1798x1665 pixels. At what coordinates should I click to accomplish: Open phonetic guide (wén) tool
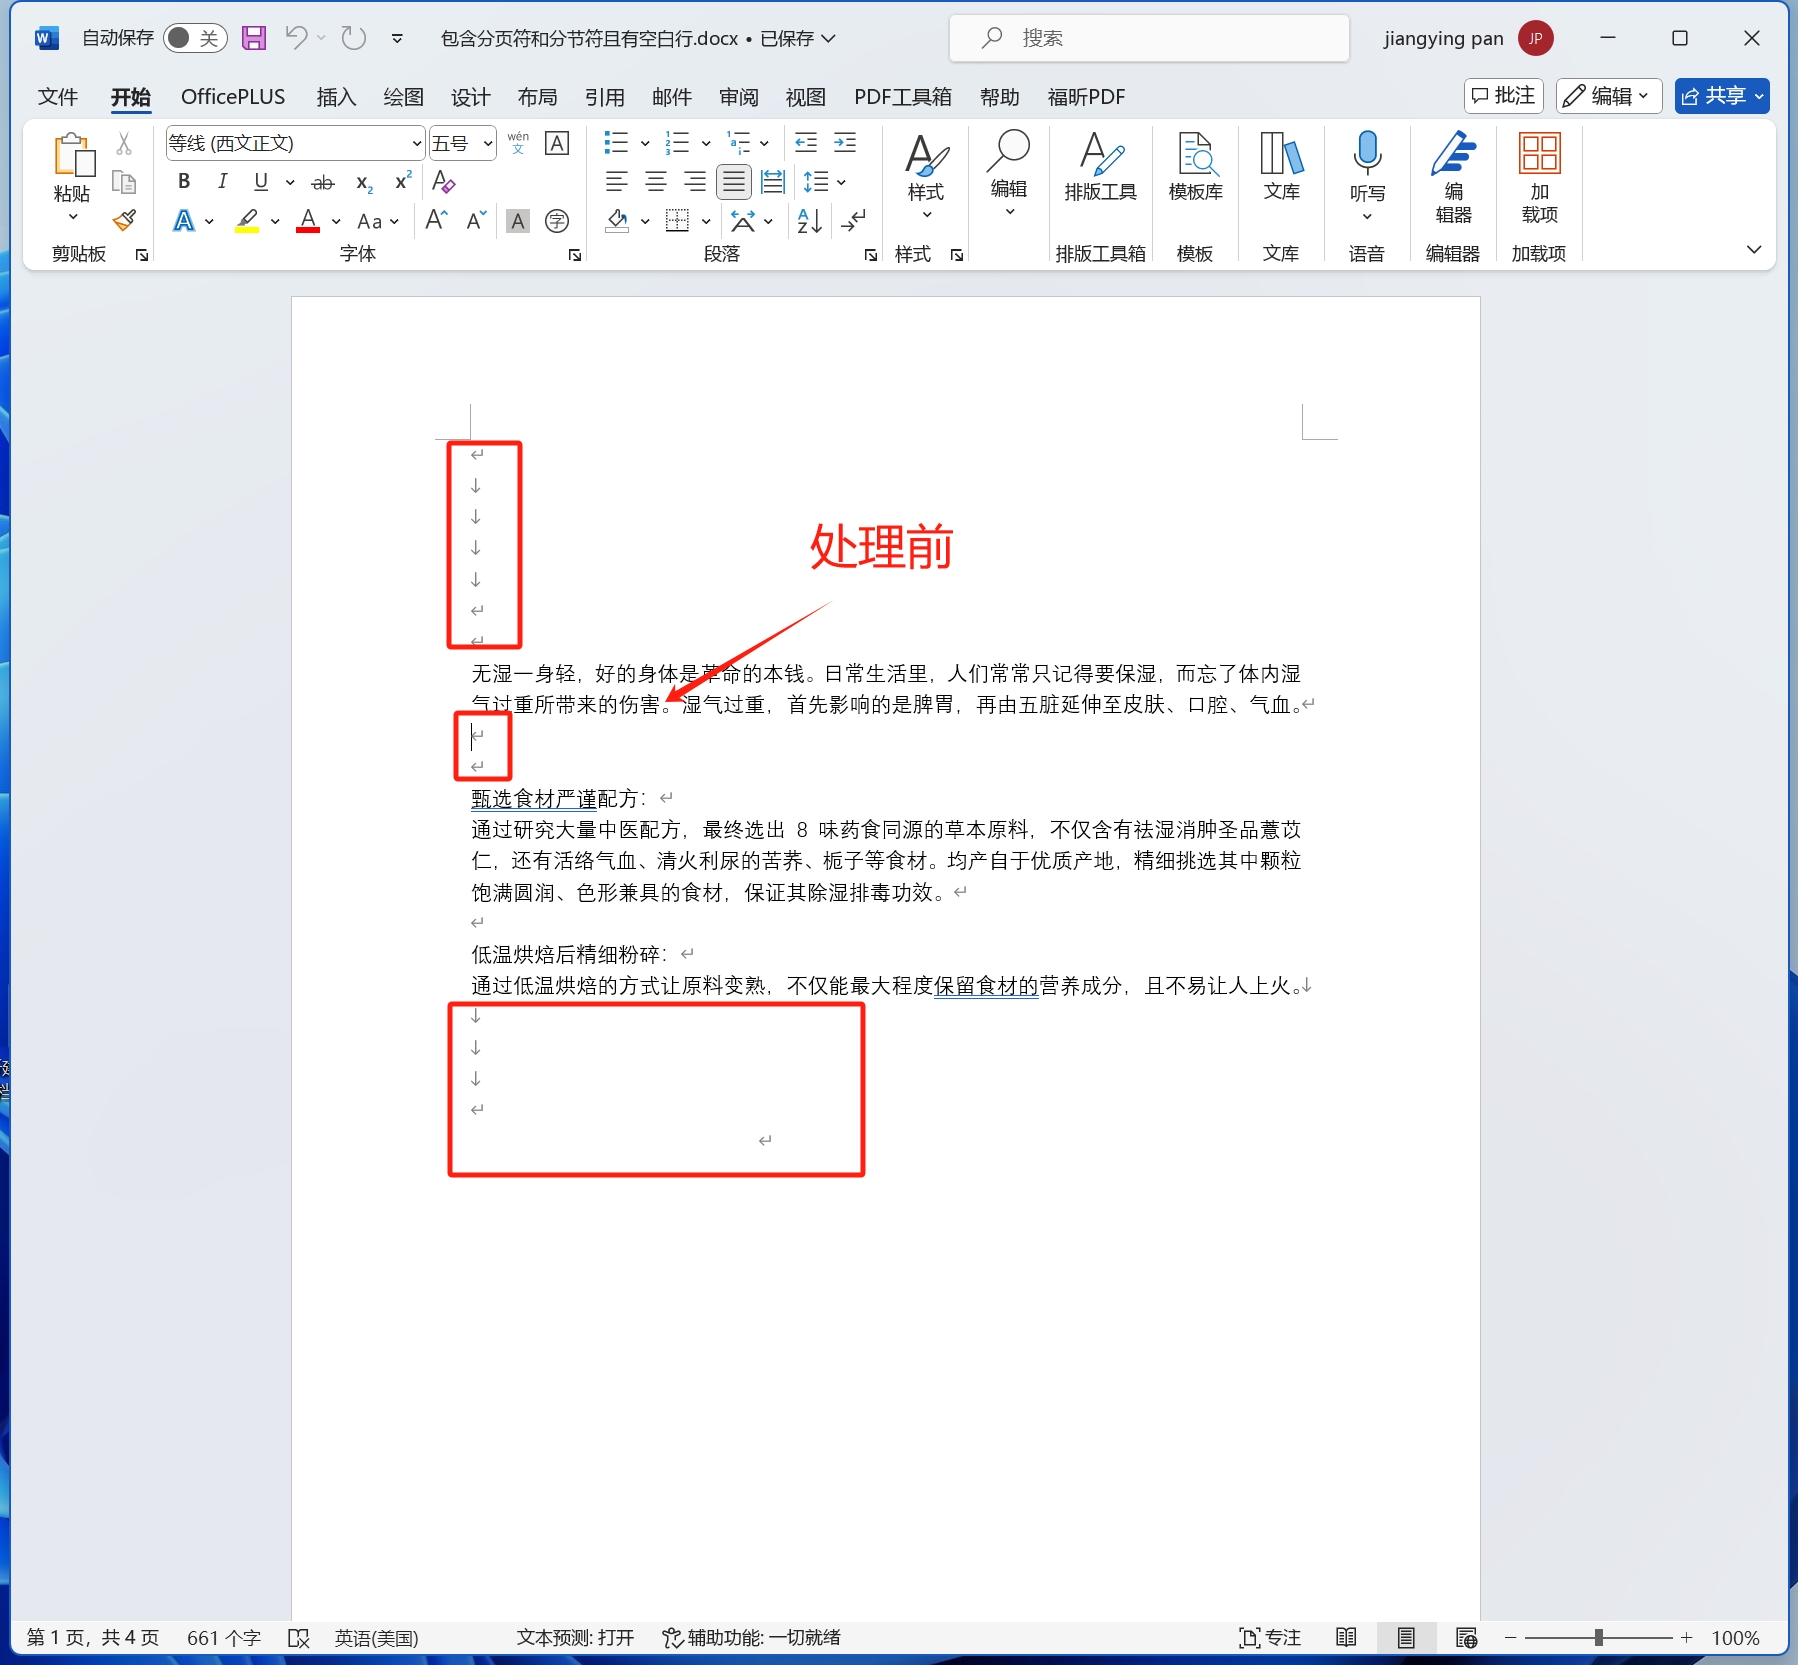coord(518,143)
